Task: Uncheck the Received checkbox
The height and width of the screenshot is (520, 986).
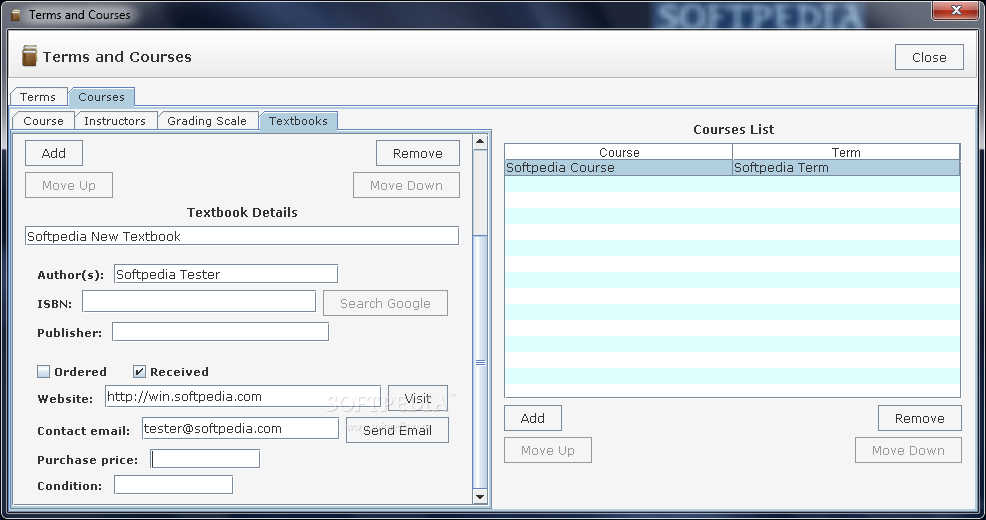Action: (139, 372)
